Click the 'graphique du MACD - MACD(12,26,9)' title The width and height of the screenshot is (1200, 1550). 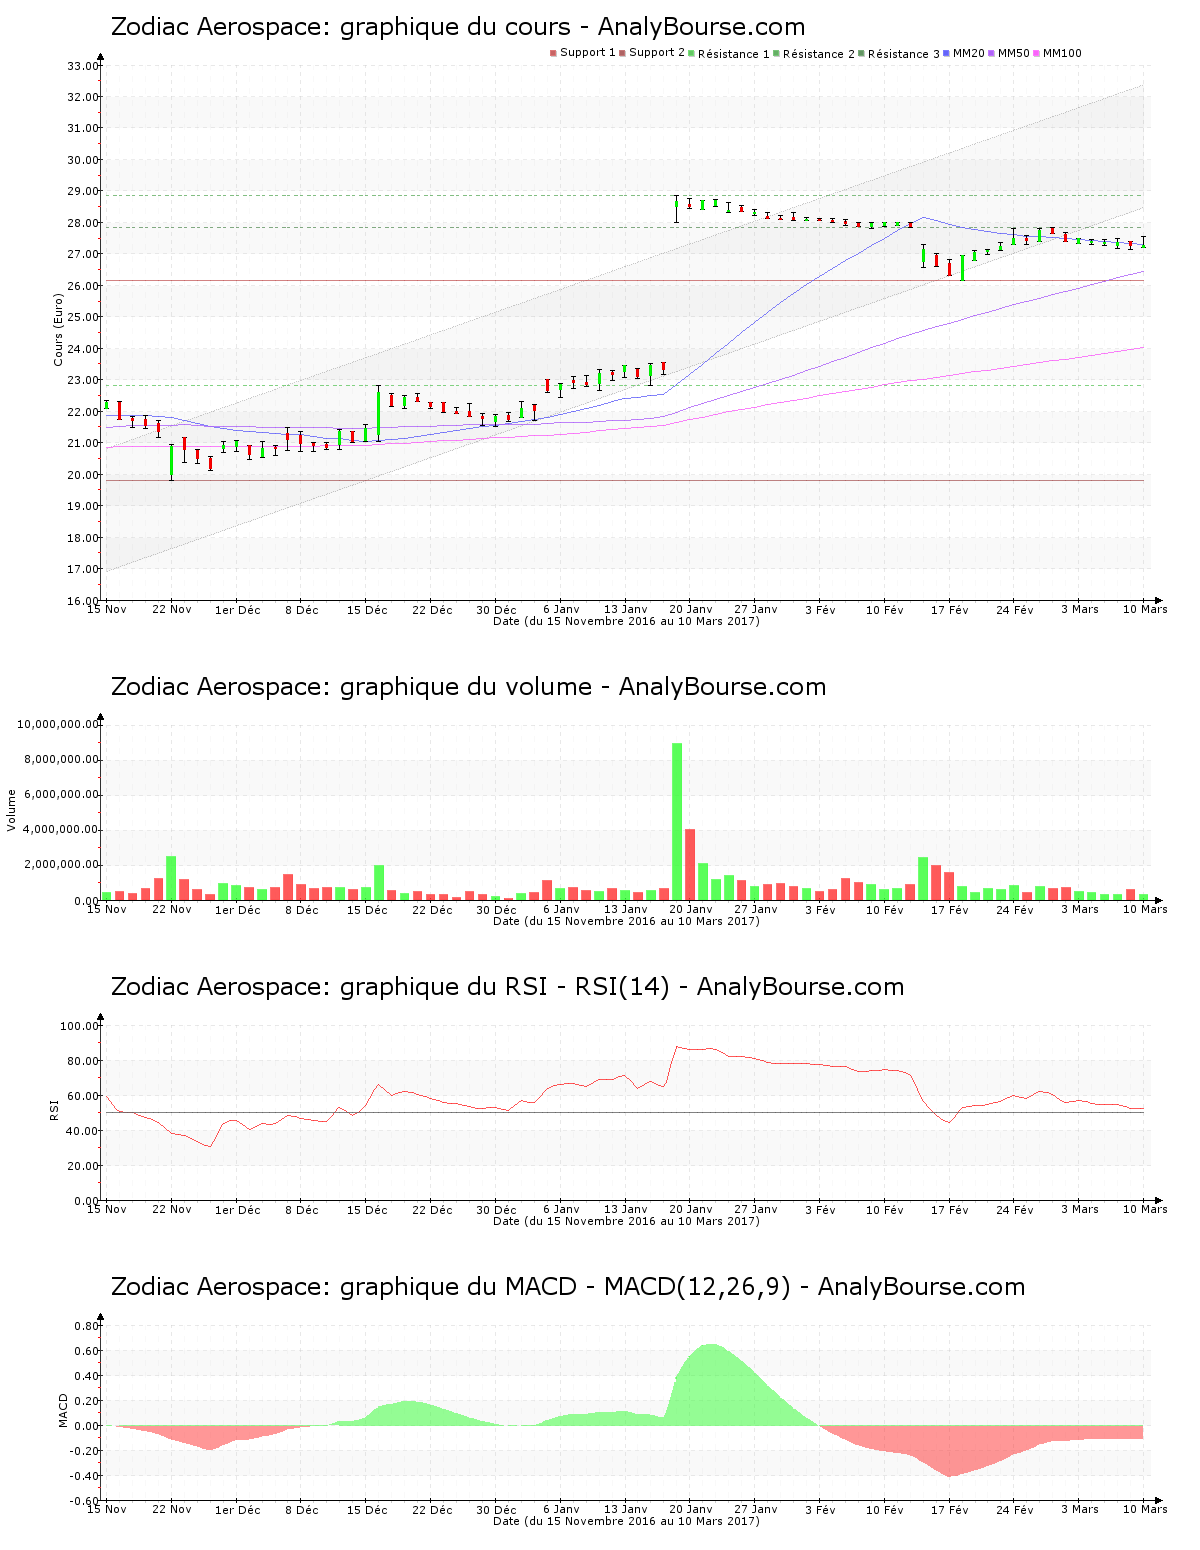tap(568, 1287)
